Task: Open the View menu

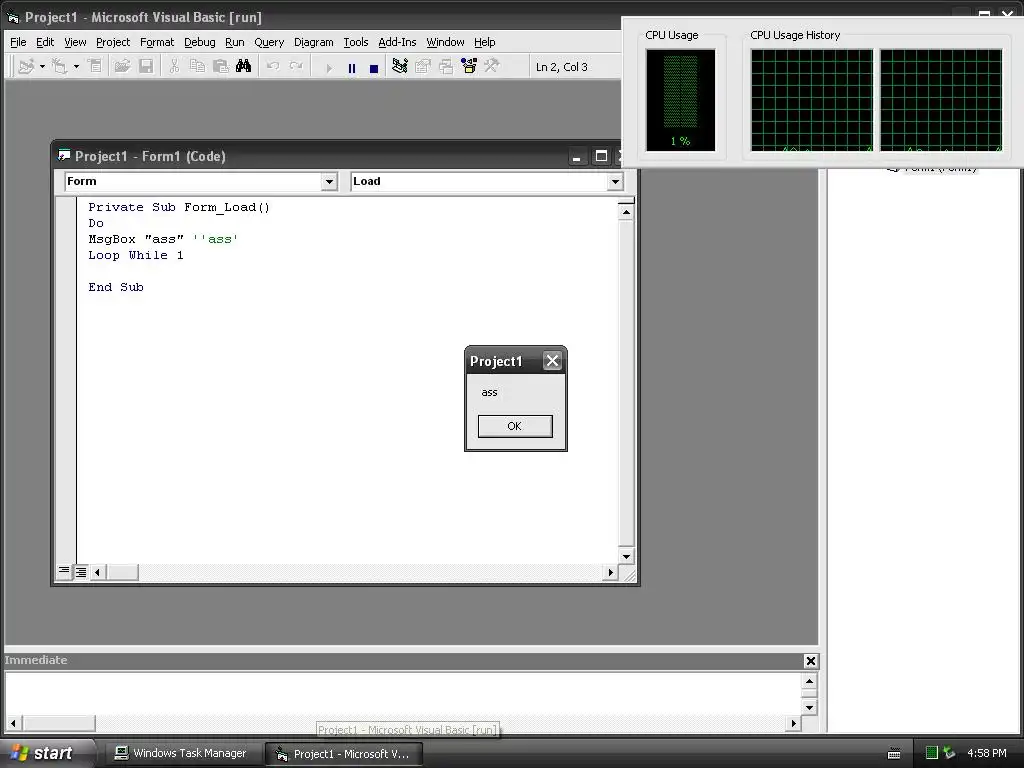Action: pos(75,42)
